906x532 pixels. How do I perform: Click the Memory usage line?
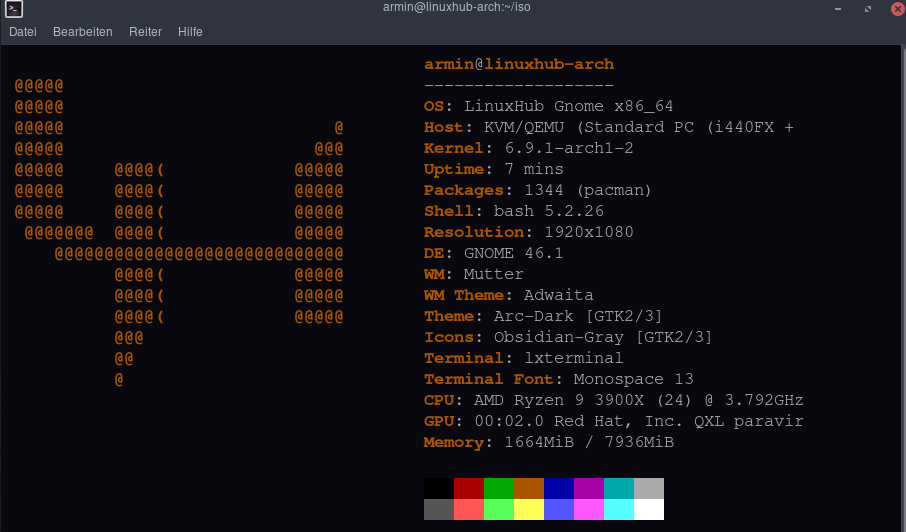[x=548, y=442]
